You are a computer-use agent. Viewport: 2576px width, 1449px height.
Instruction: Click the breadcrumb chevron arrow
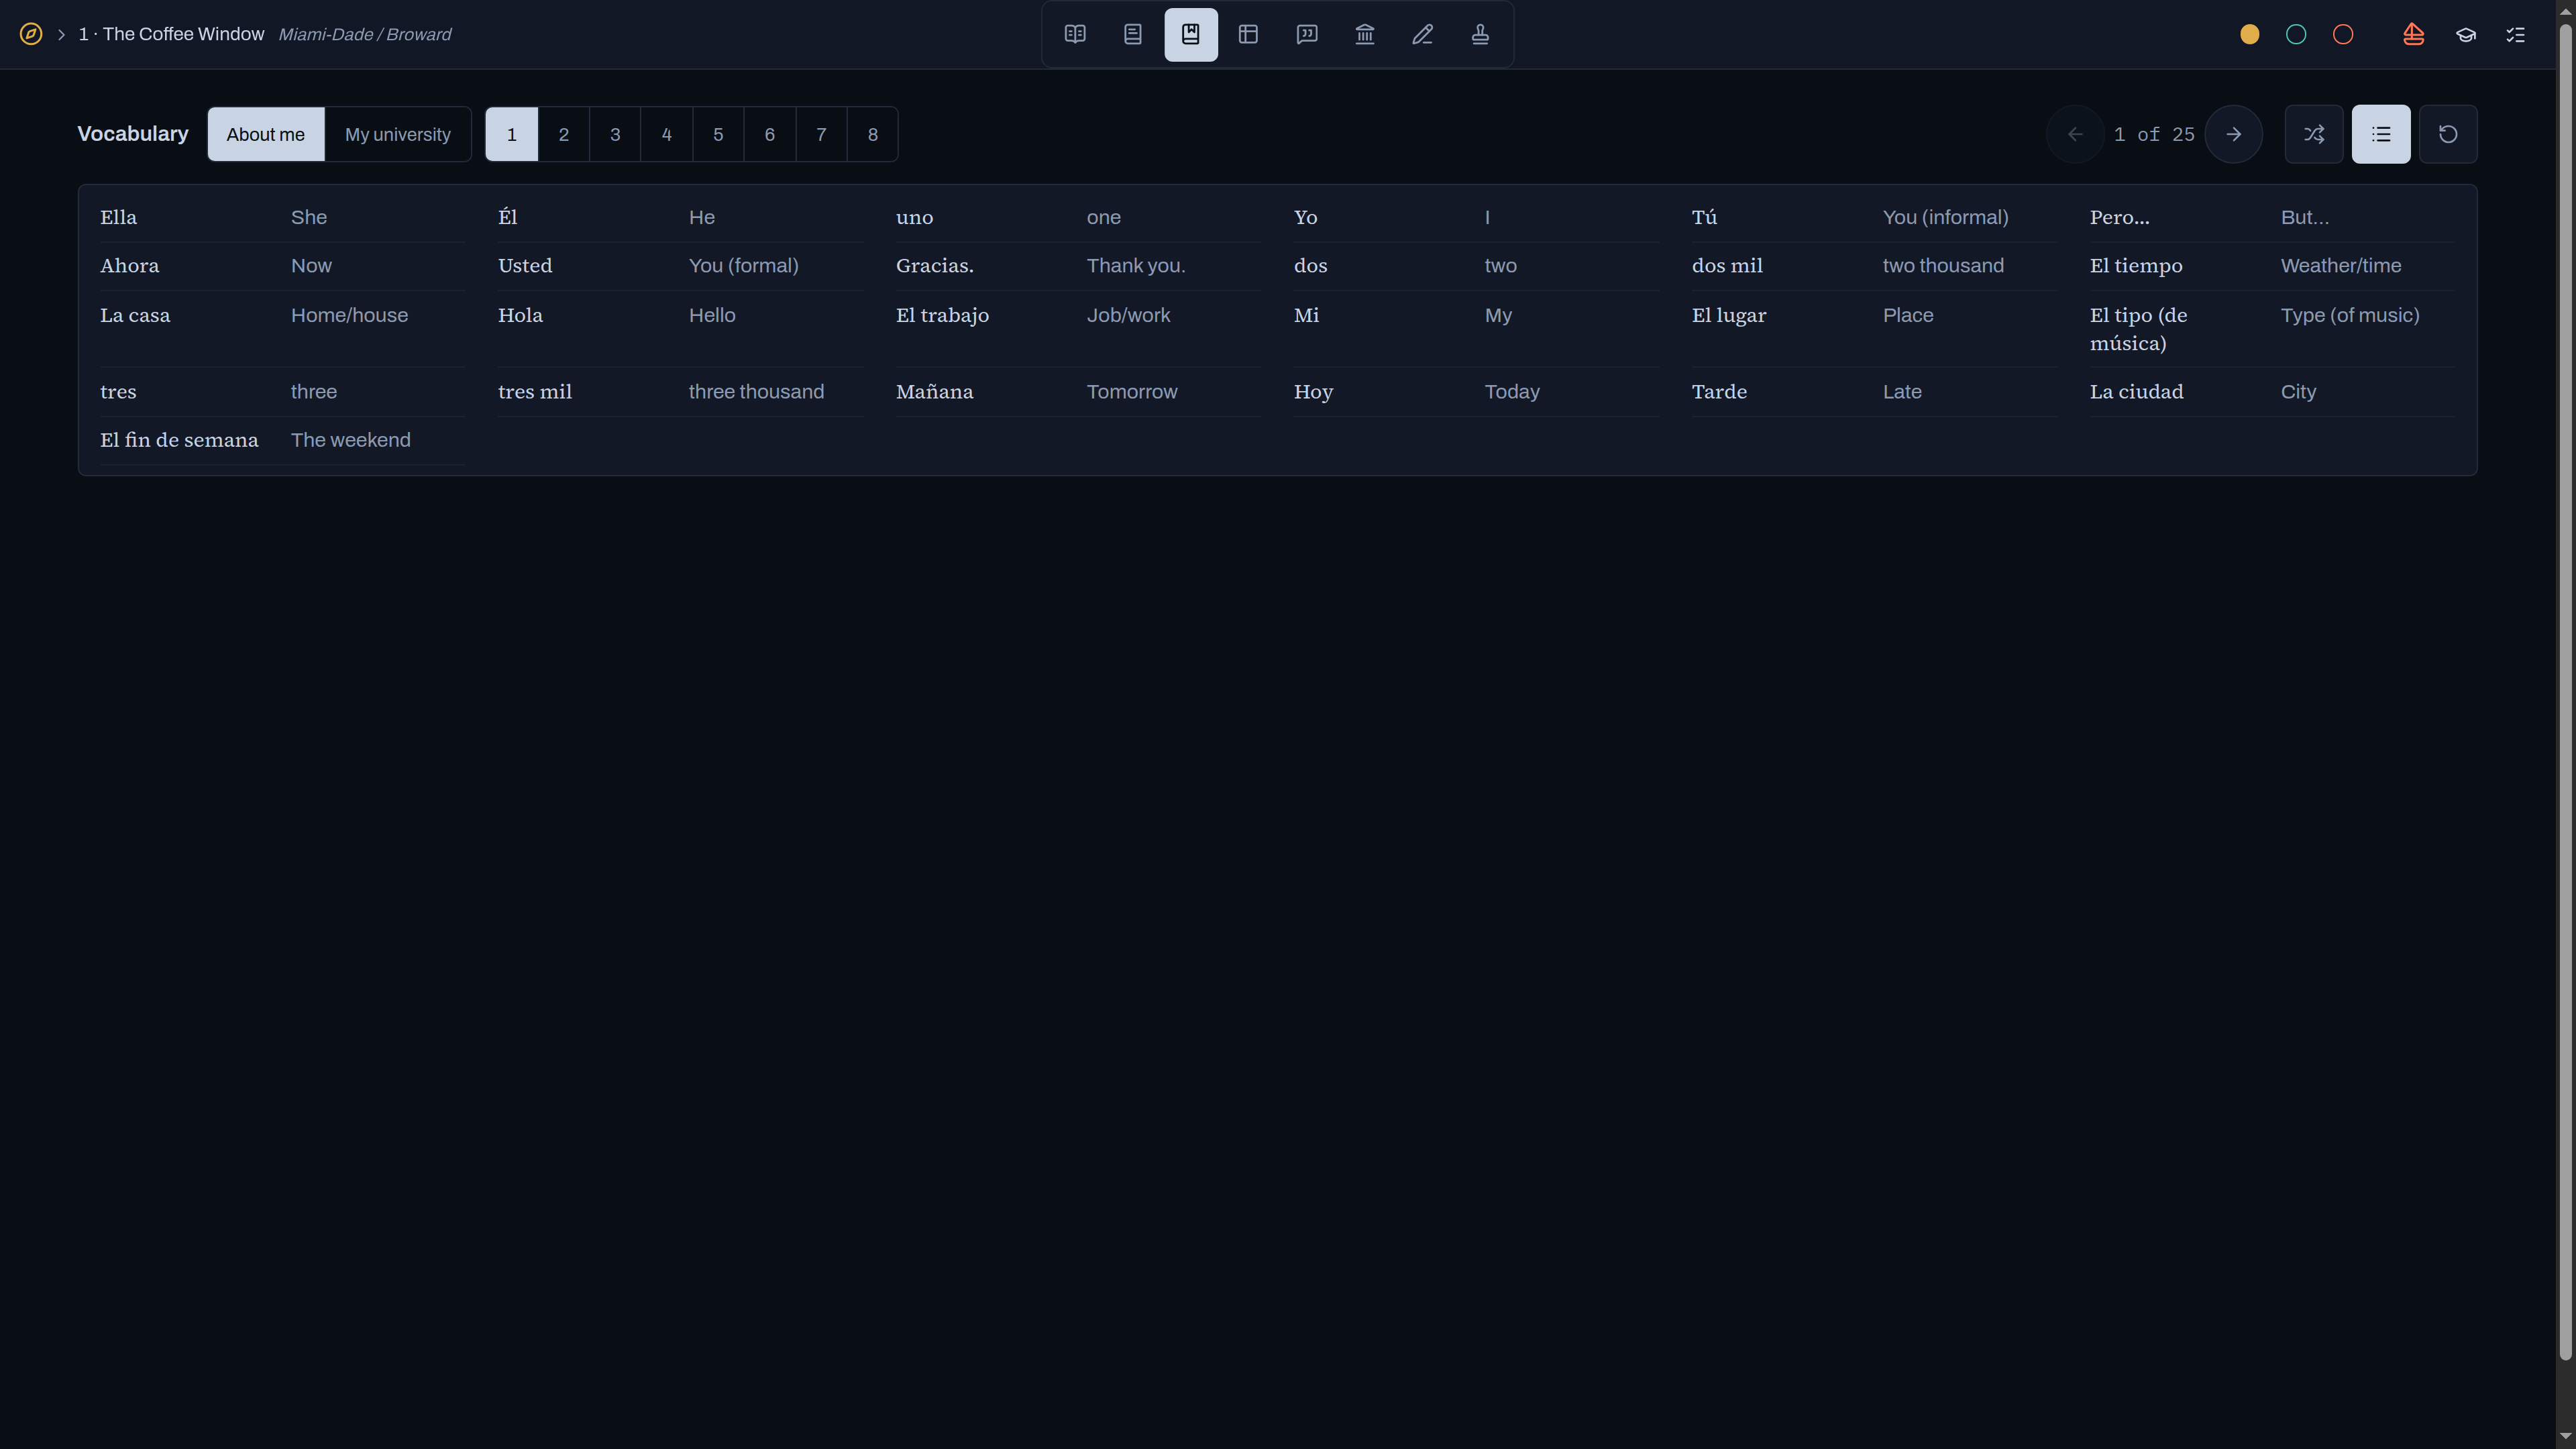pos(61,35)
